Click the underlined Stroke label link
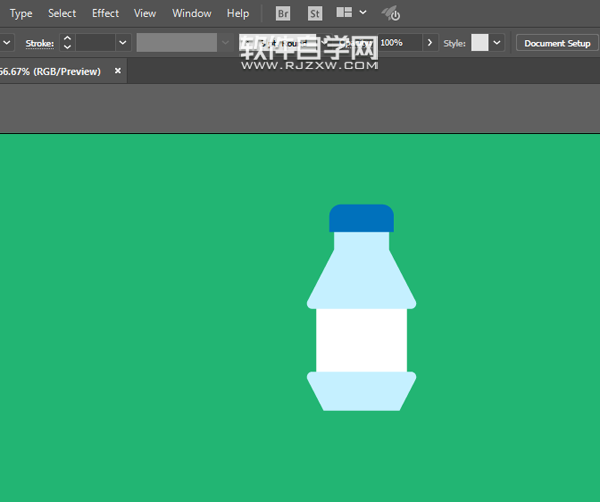Screen dimensions: 600x502 (39, 43)
